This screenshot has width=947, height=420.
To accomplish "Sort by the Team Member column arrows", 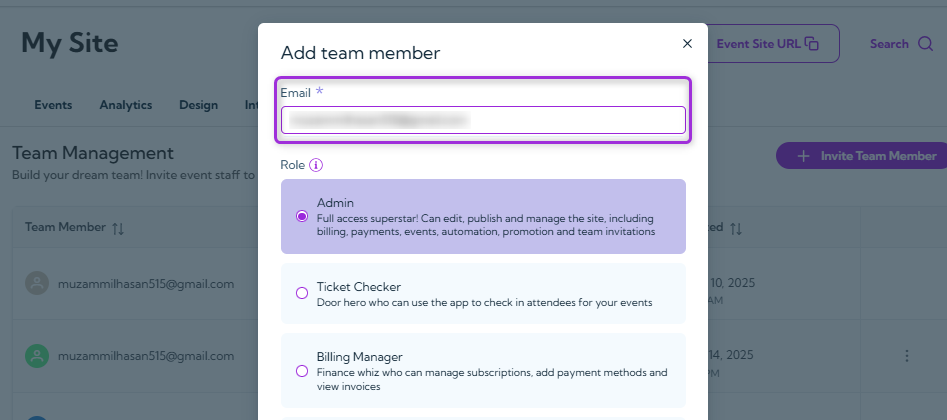I will coord(118,228).
